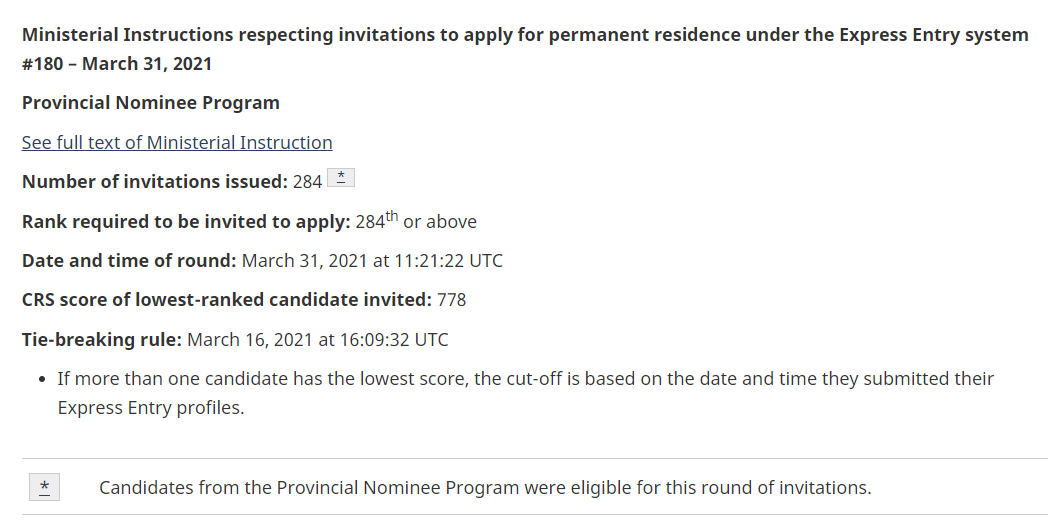Image resolution: width=1060 pixels, height=526 pixels.
Task: Click the bullet text about lowest score cut-off
Action: [525, 393]
